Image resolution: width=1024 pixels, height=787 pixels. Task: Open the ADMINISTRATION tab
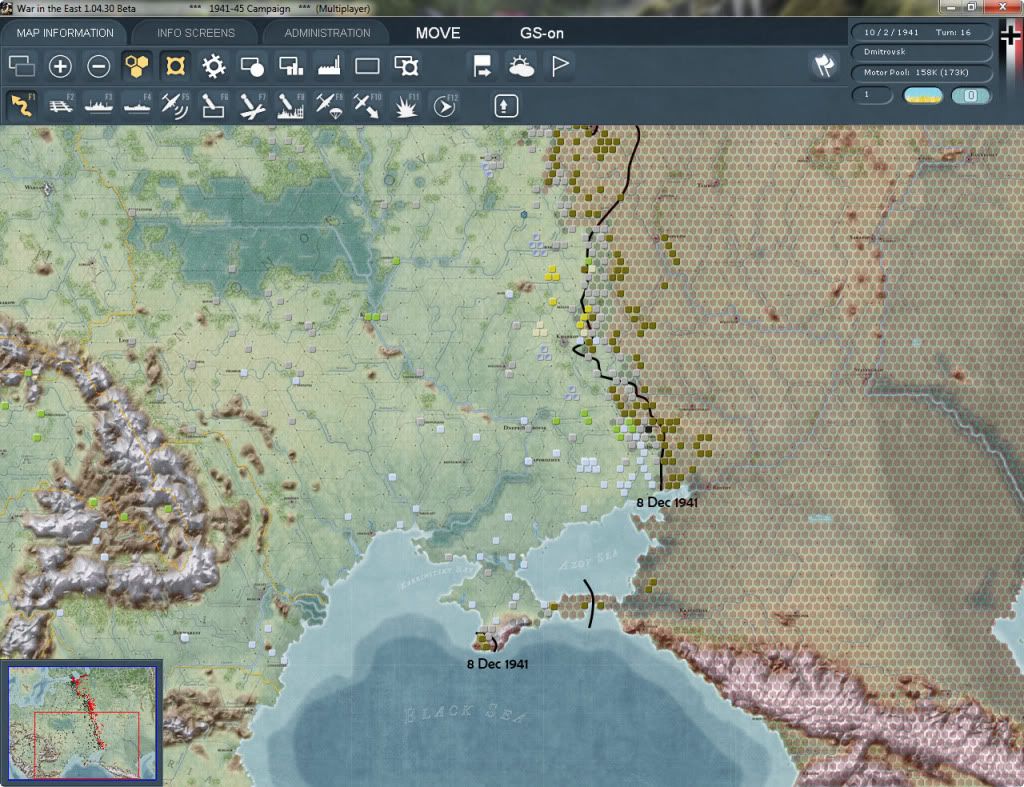click(327, 33)
